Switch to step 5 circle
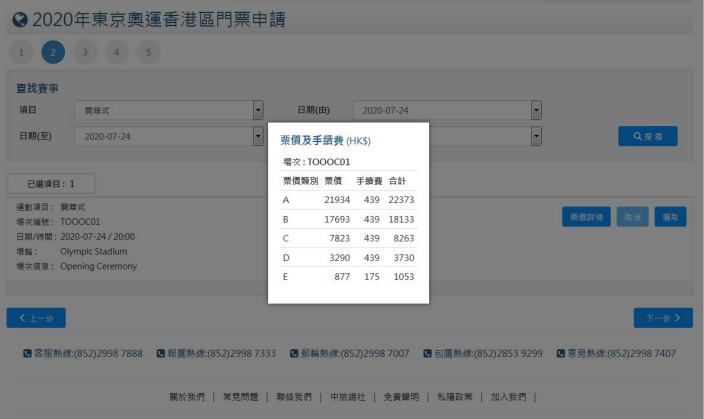Viewport: 704px width, 419px height. click(148, 52)
